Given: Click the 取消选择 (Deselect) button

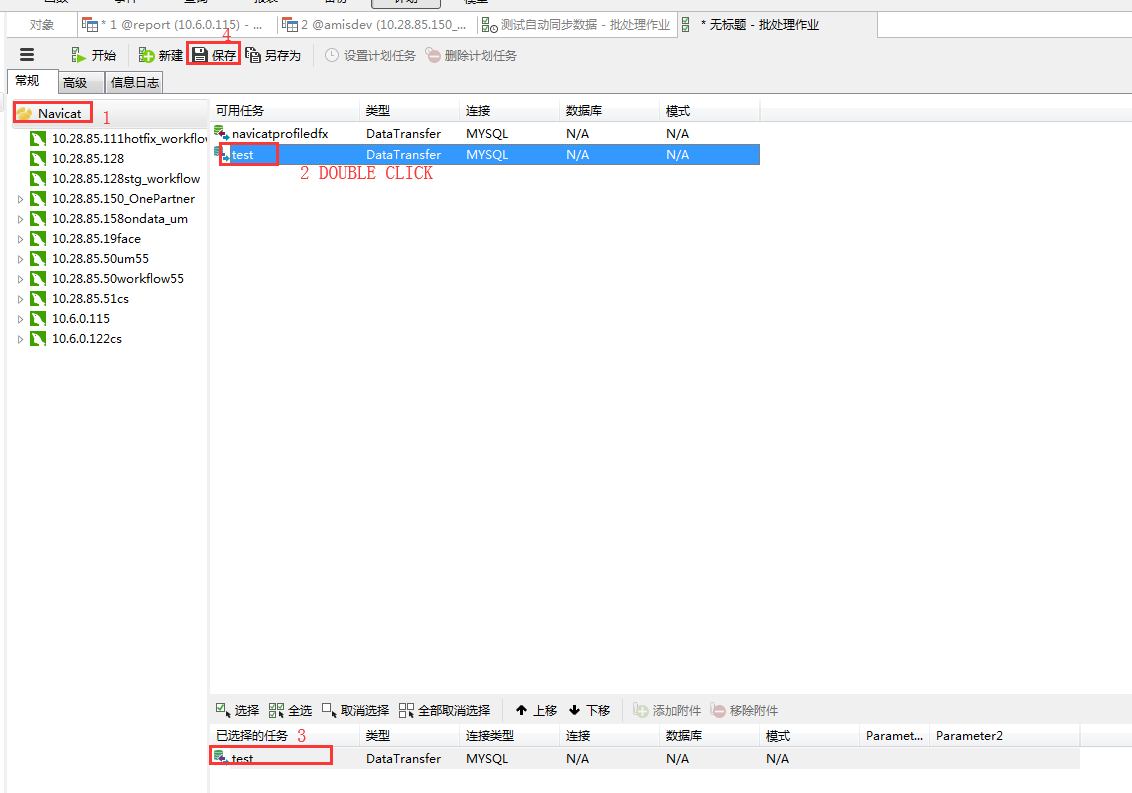Looking at the screenshot, I should pyautogui.click(x=355, y=711).
